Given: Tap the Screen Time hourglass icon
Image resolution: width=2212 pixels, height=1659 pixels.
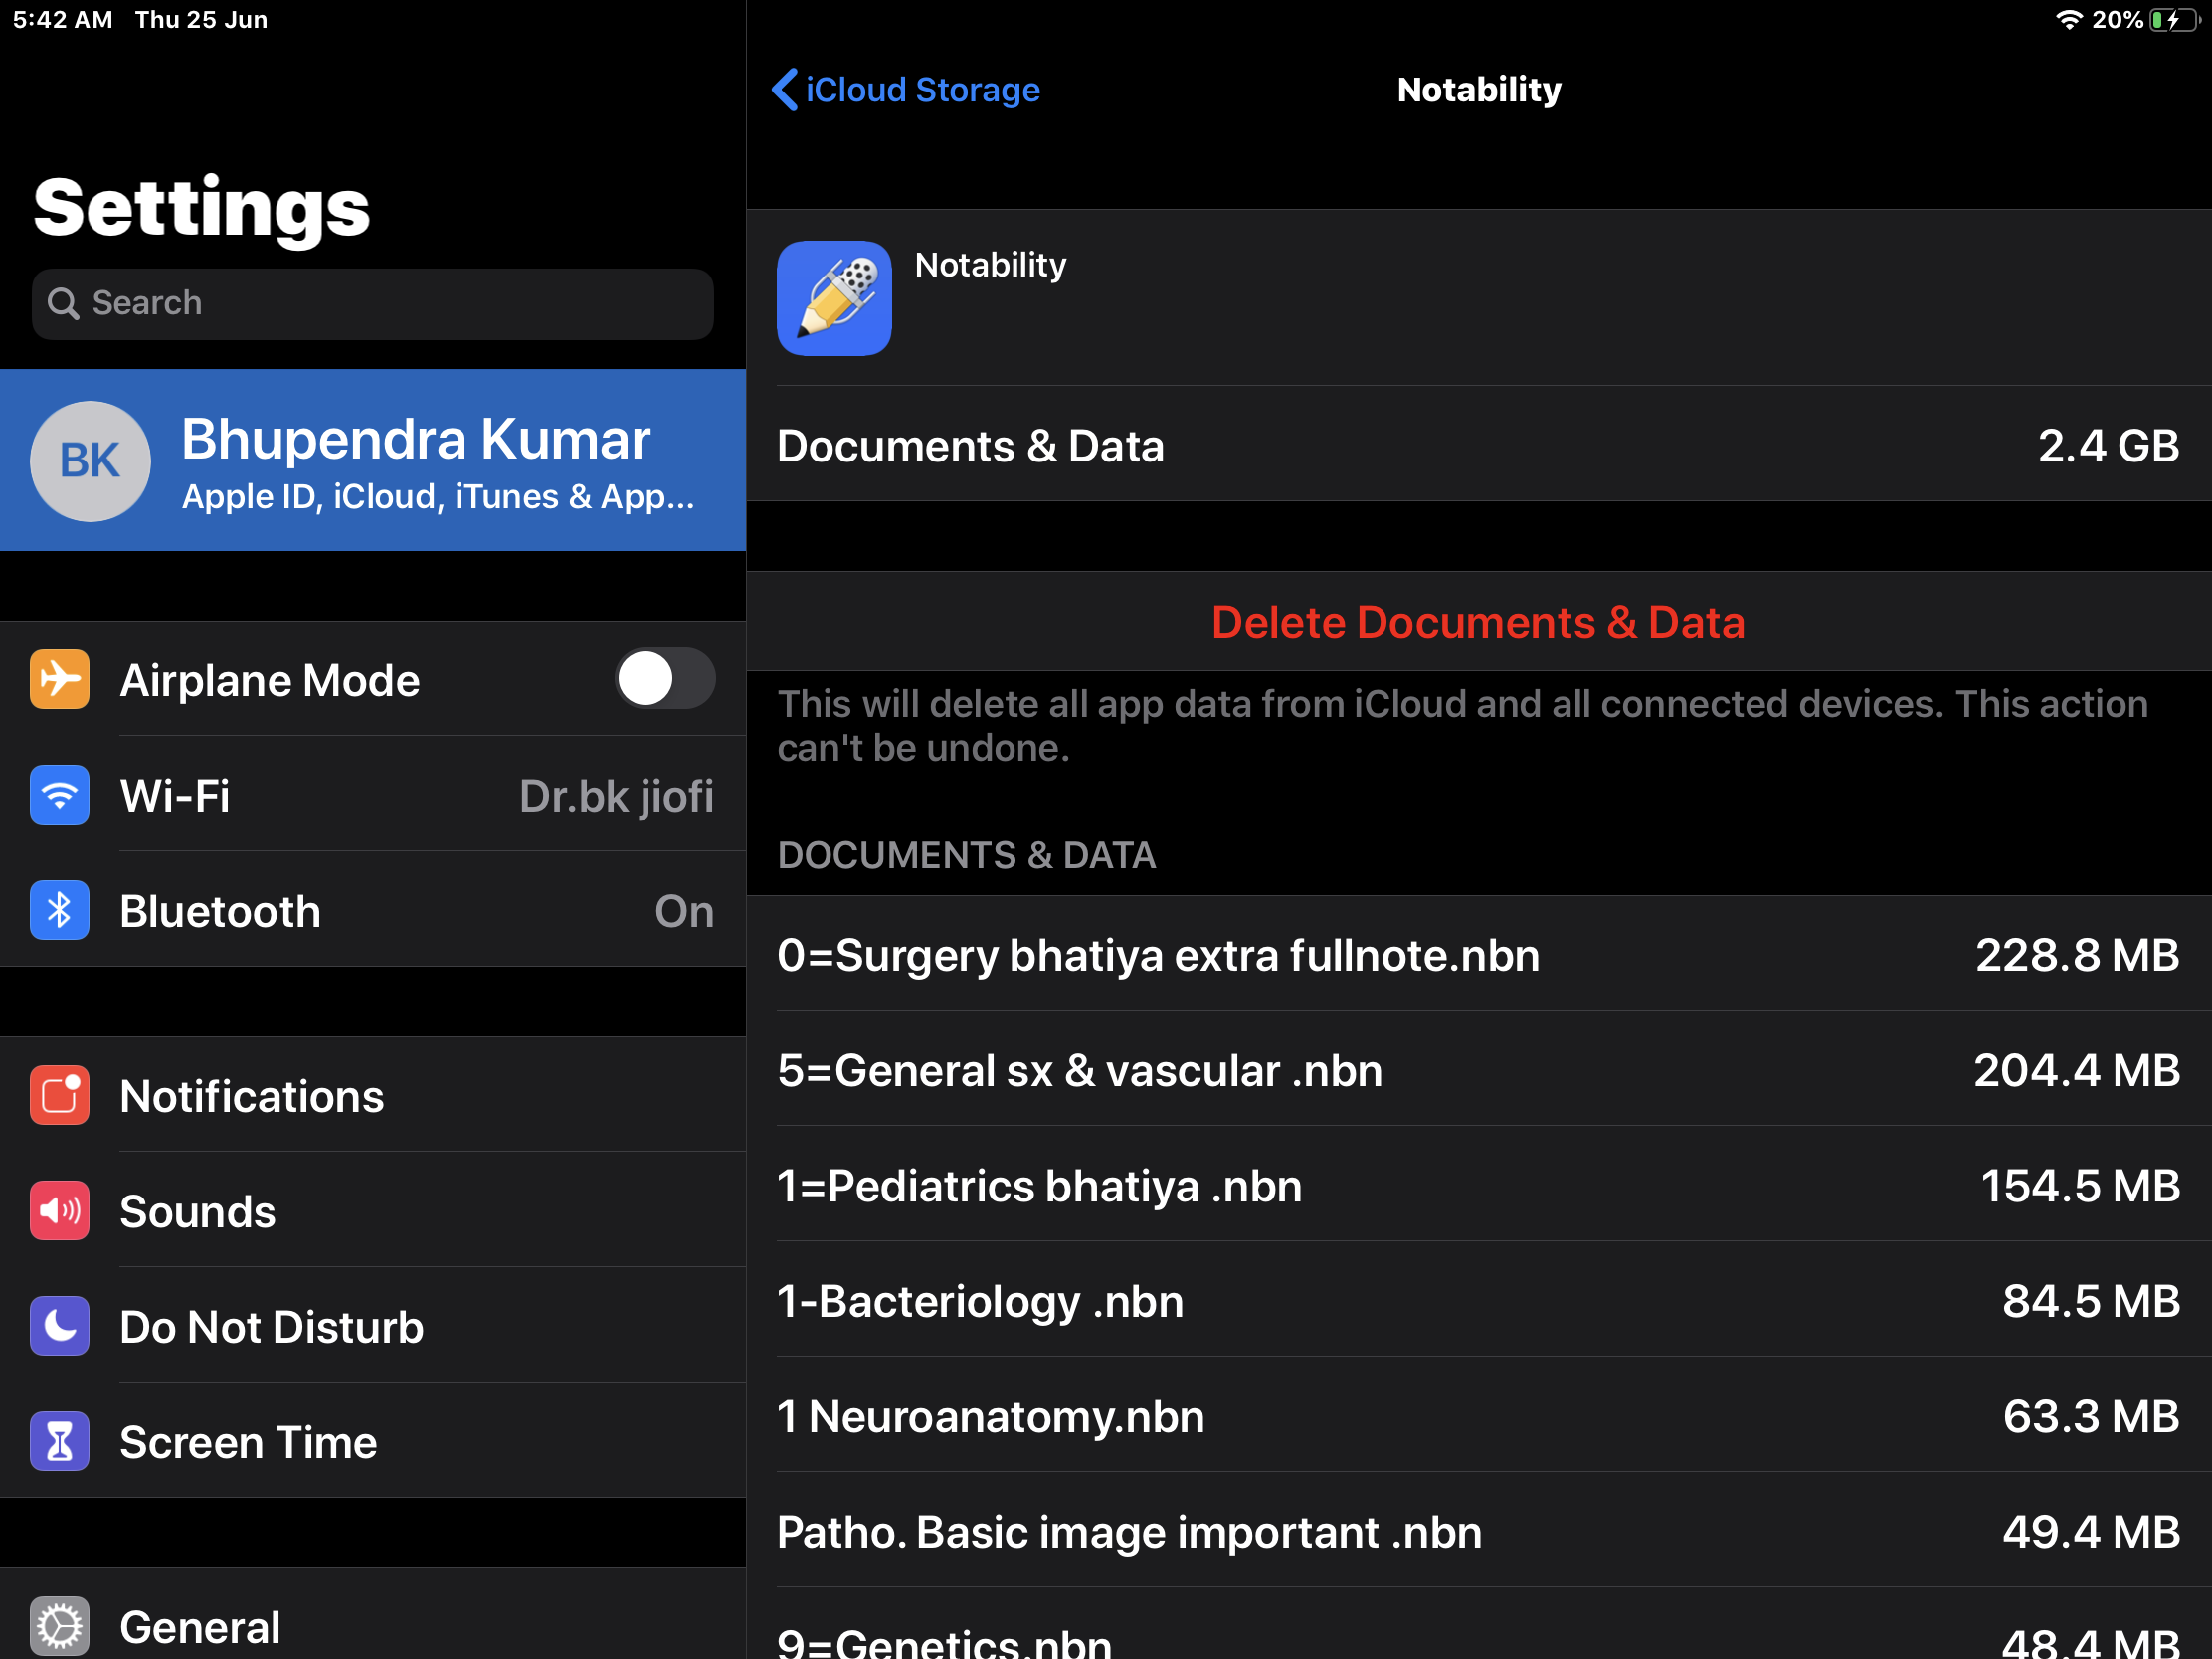Looking at the screenshot, I should coord(59,1442).
